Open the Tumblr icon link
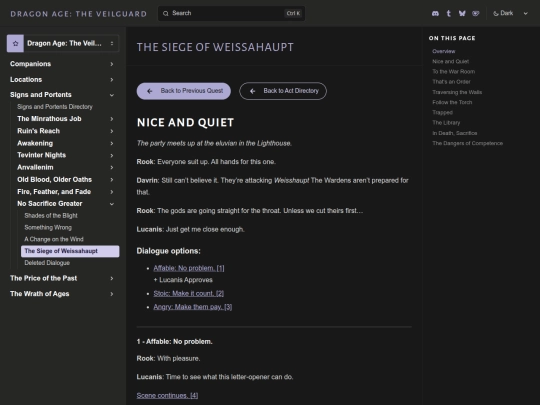Image resolution: width=540 pixels, height=405 pixels. tap(448, 13)
